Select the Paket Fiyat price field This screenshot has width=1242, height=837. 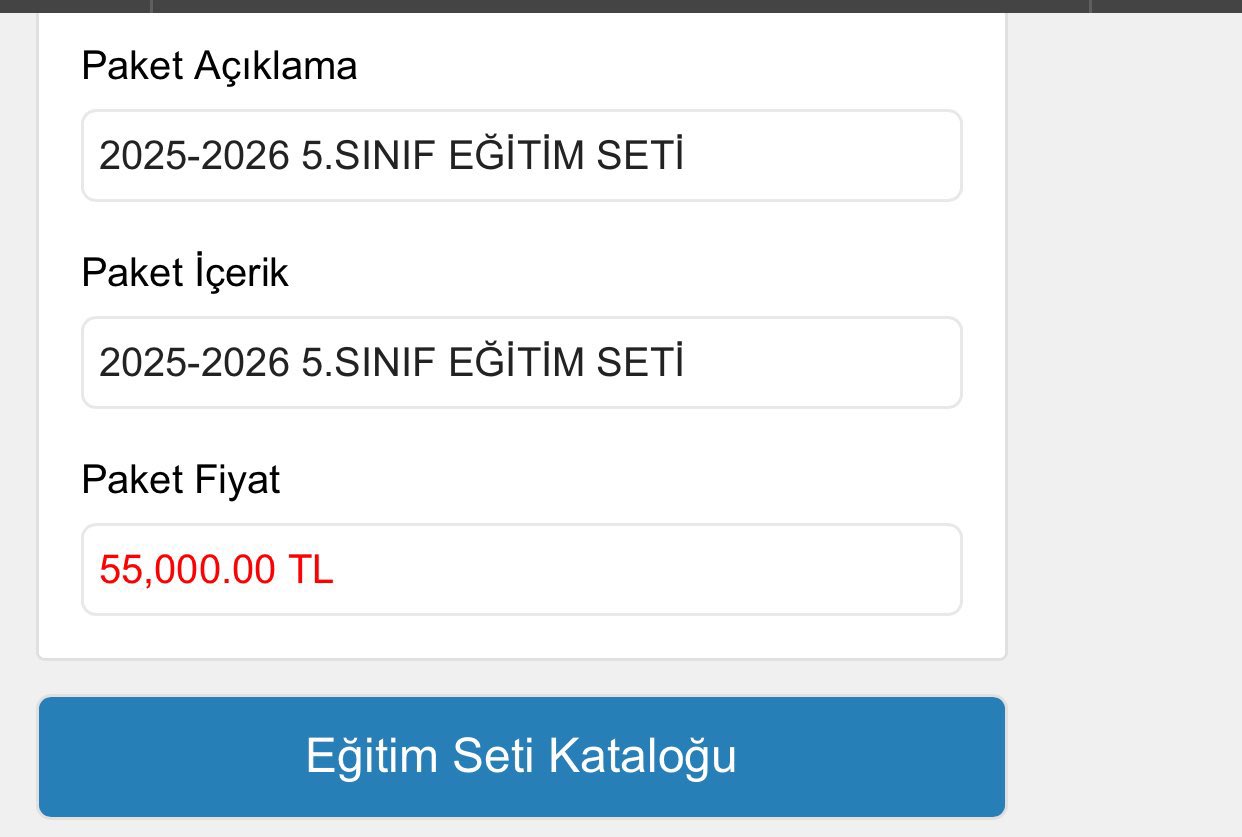coord(521,570)
